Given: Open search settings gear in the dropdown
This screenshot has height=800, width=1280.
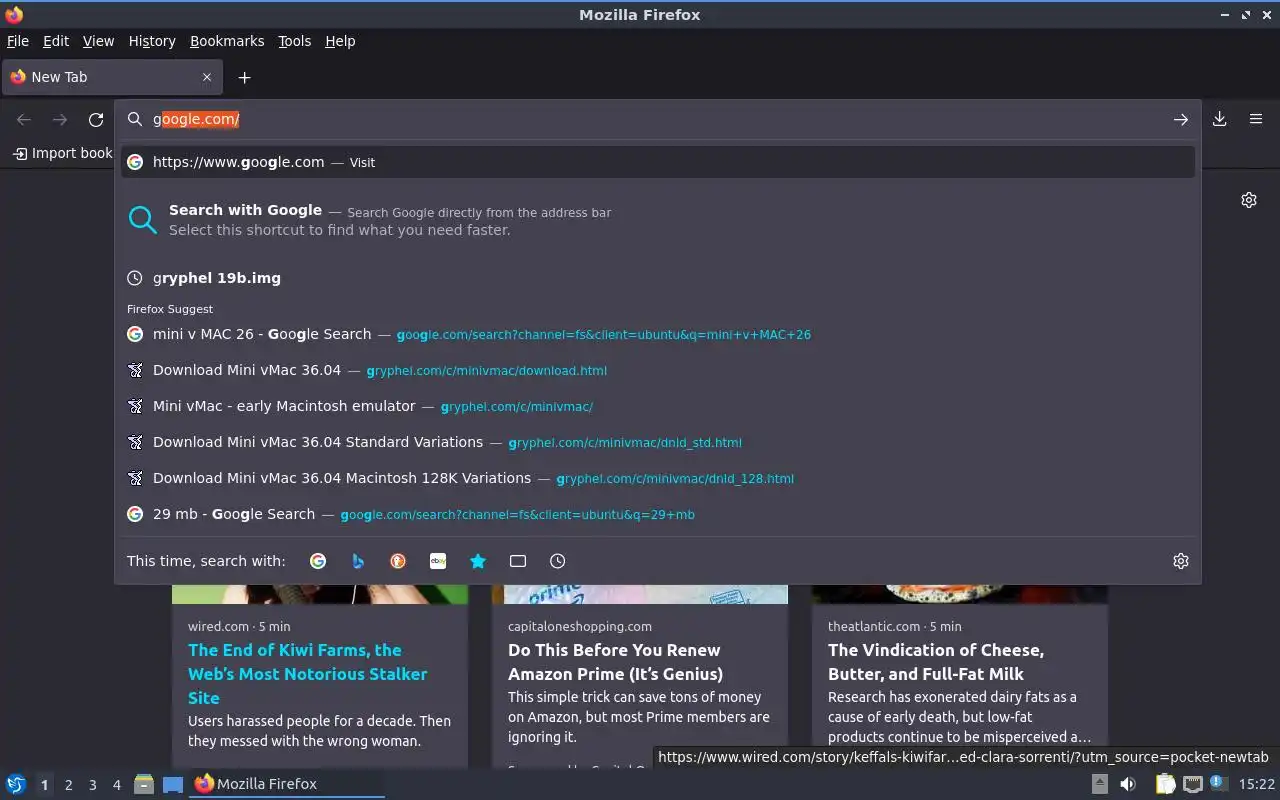Looking at the screenshot, I should pos(1181,561).
